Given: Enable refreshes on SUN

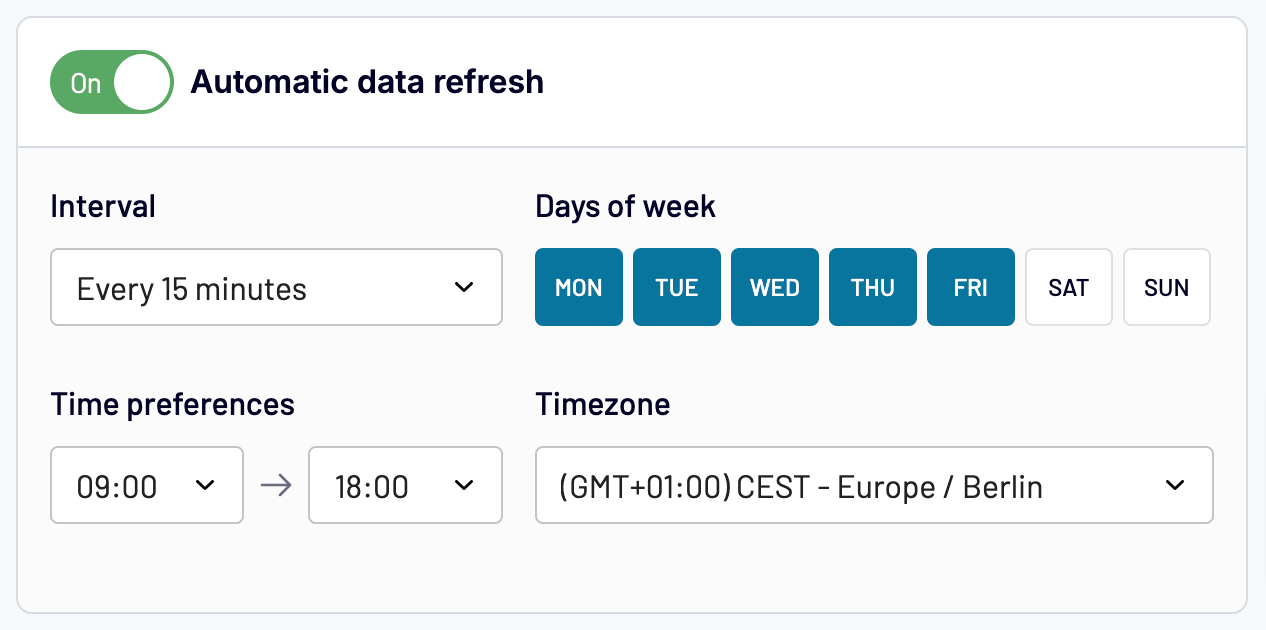Looking at the screenshot, I should [x=1166, y=287].
